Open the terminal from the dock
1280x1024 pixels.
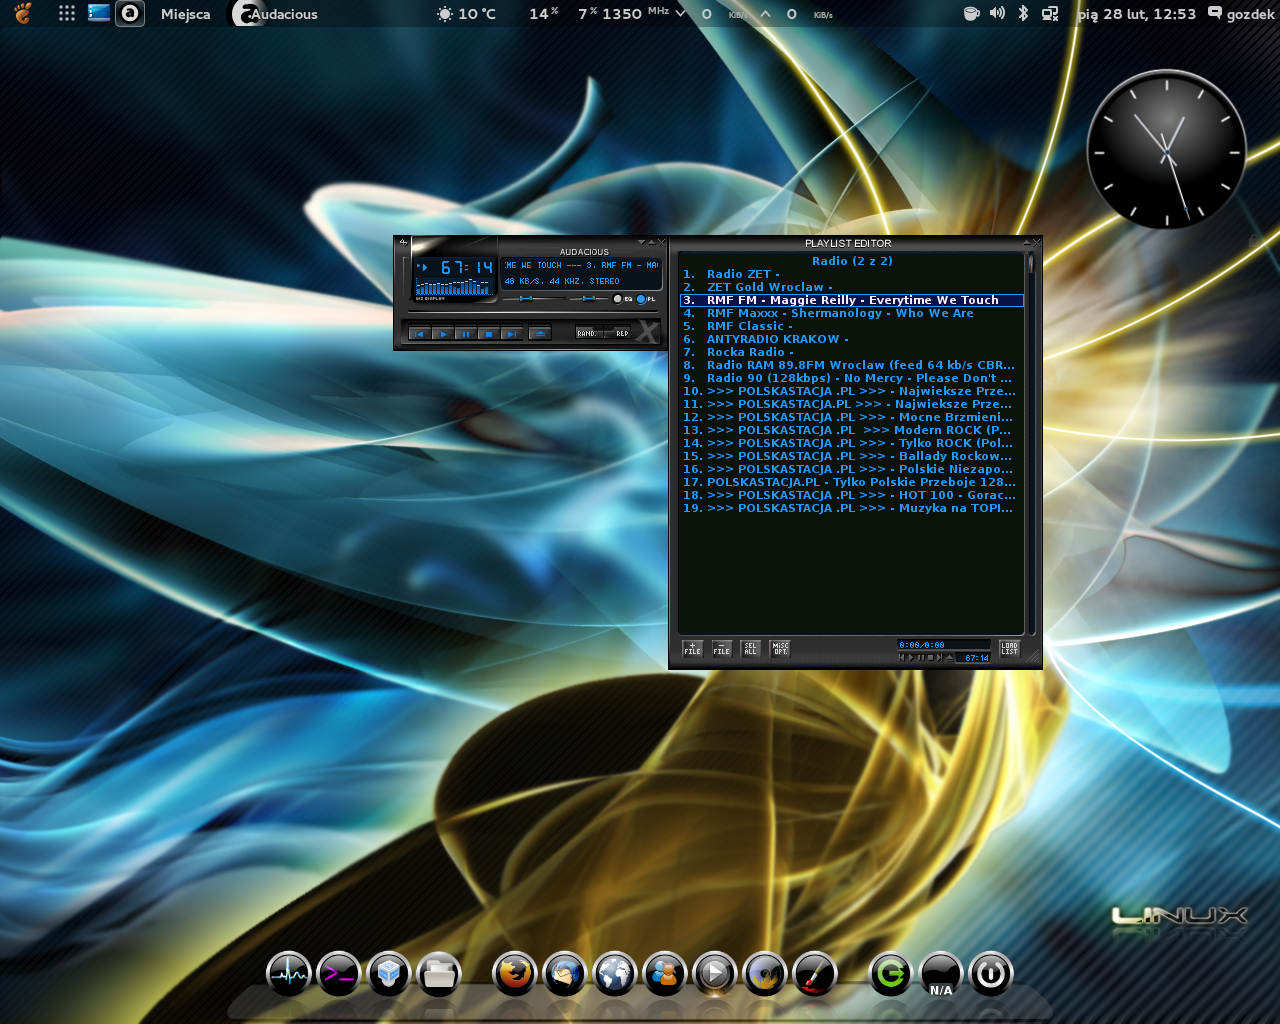click(x=339, y=973)
